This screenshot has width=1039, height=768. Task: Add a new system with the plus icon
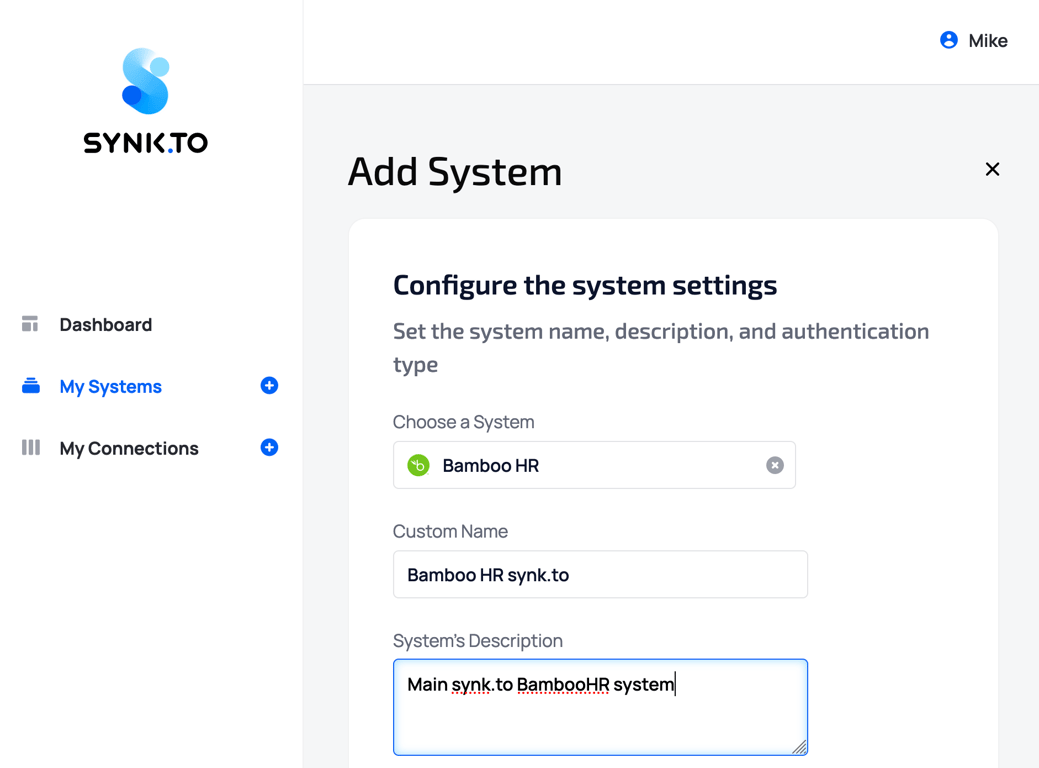(x=269, y=386)
